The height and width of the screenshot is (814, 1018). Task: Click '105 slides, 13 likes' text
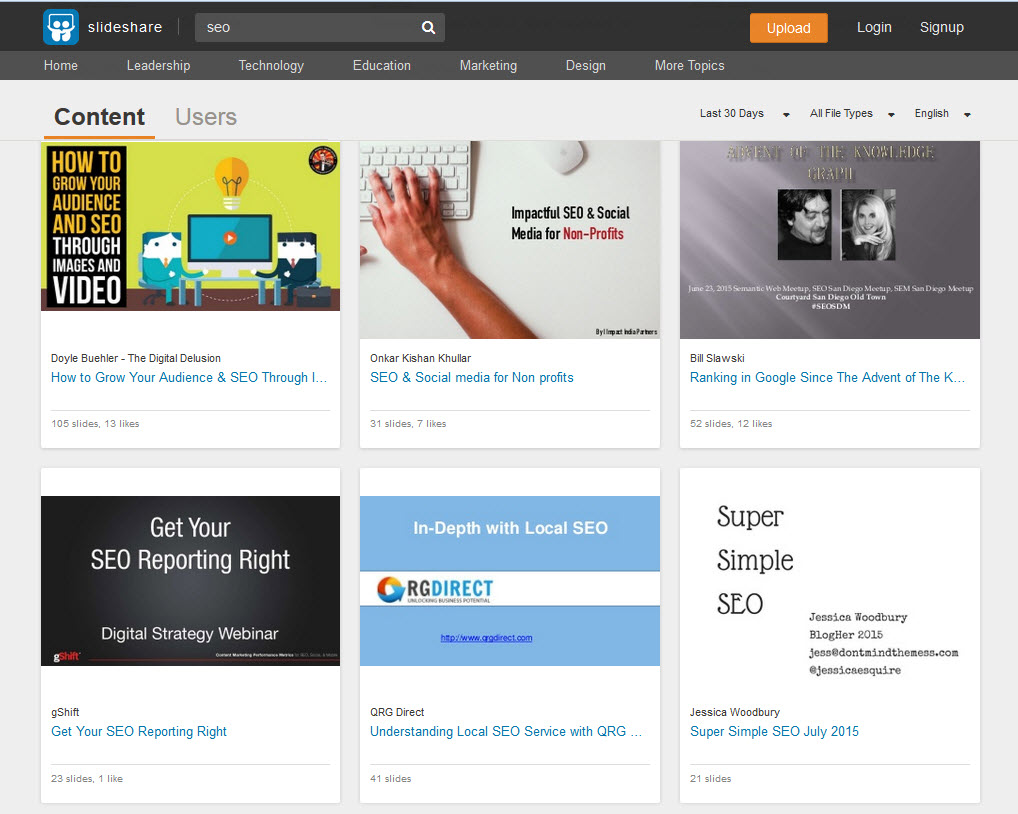coord(95,424)
